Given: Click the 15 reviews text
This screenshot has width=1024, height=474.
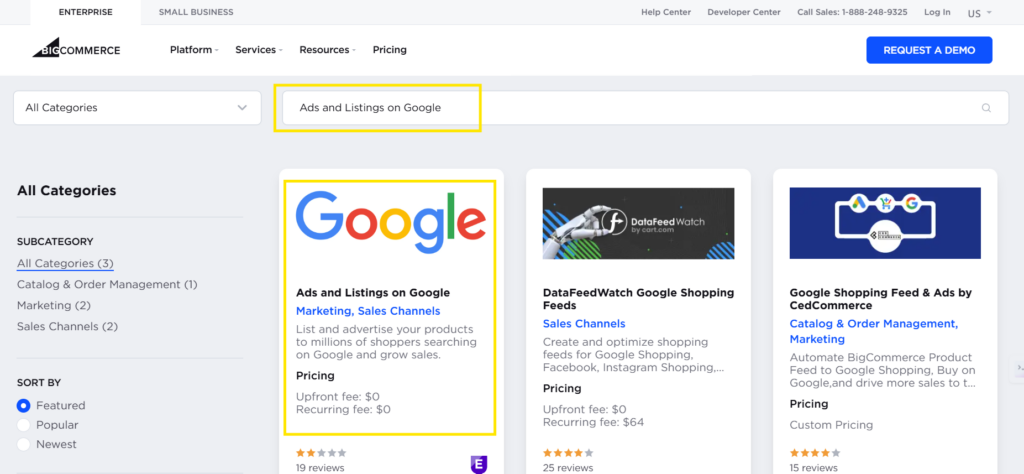Looking at the screenshot, I should click(814, 468).
